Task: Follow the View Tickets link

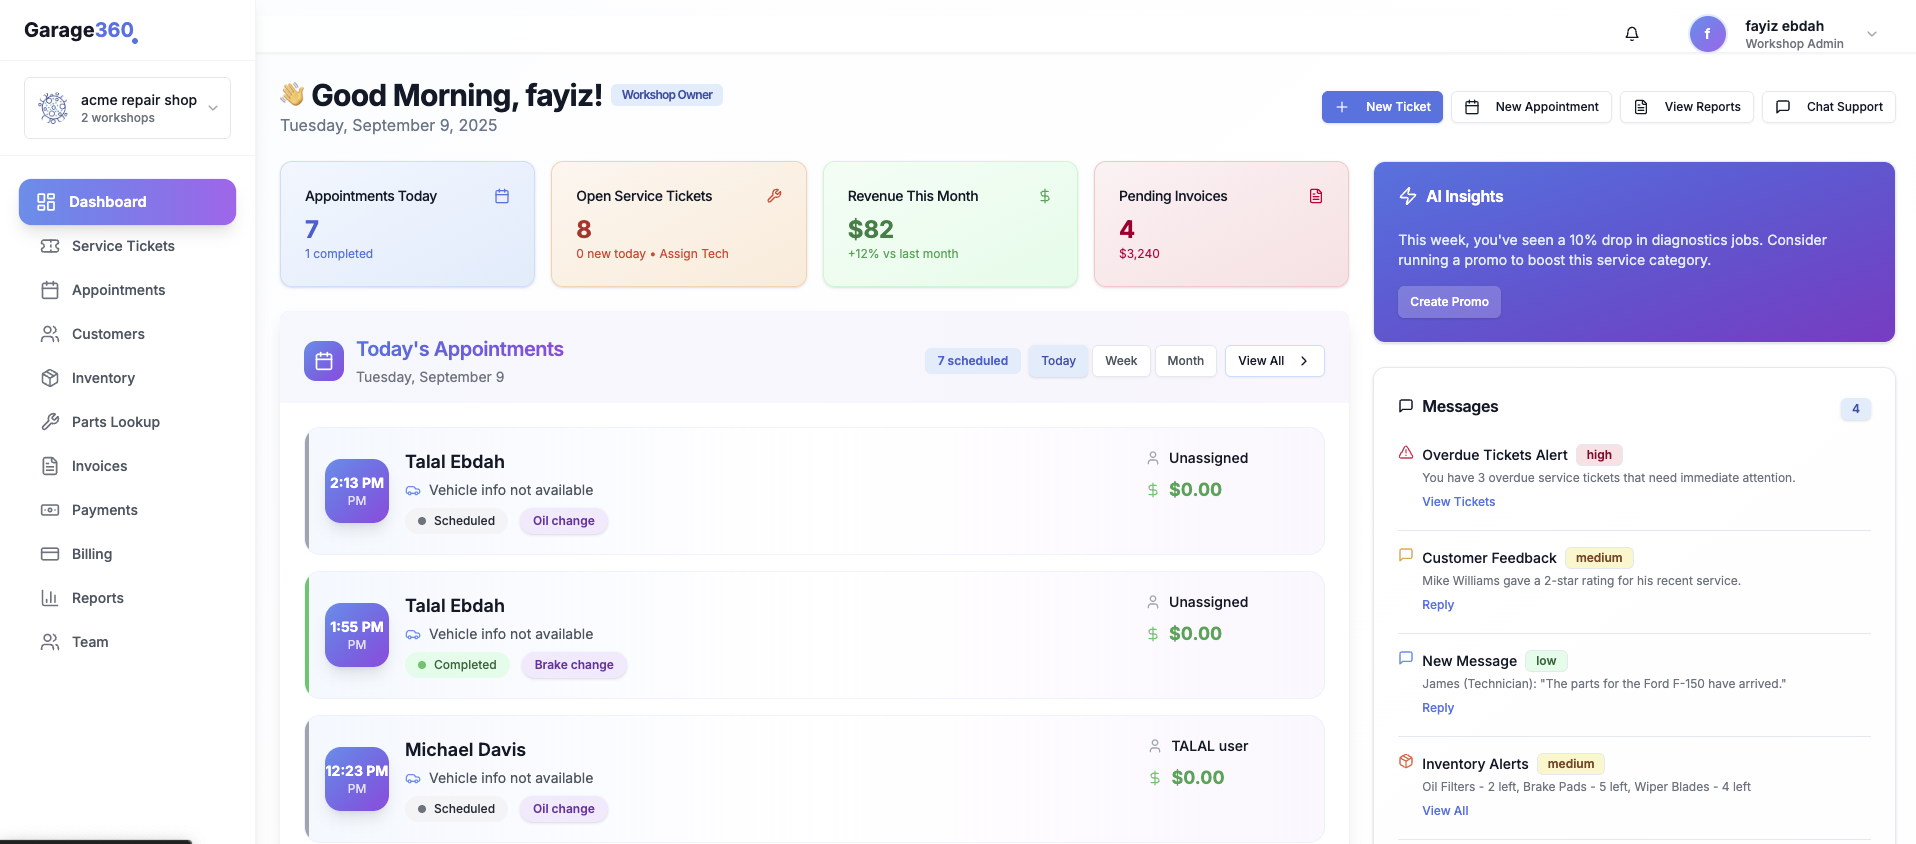Action: (1458, 502)
